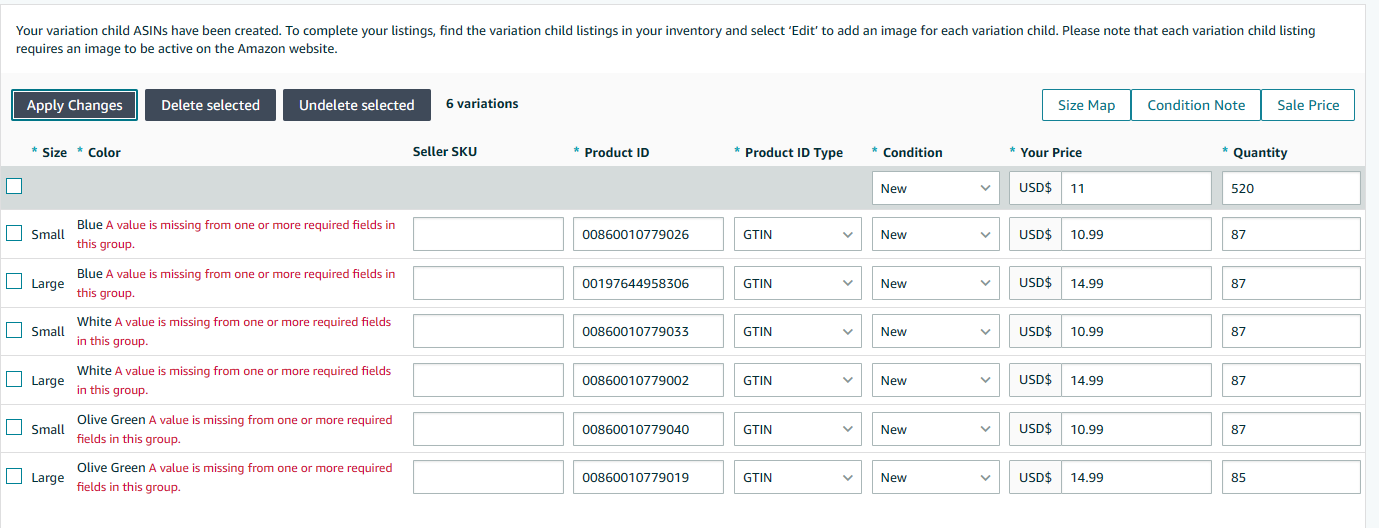
Task: Click Seller SKU field for Large Olive Green
Action: [488, 477]
